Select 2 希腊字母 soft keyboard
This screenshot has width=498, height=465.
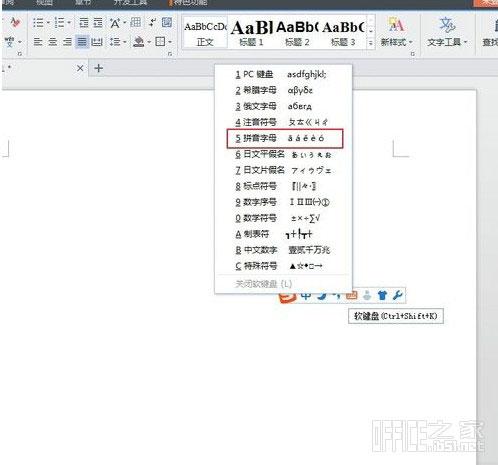[283, 90]
